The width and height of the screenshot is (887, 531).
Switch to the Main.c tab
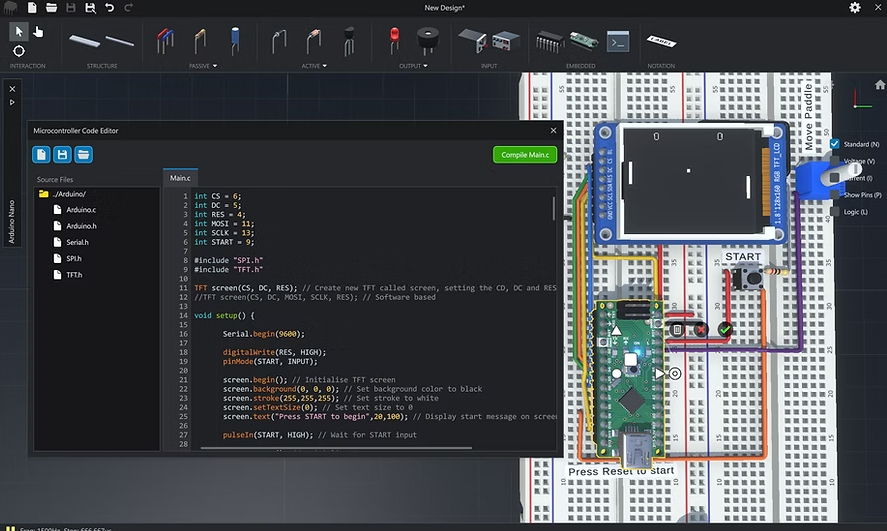coord(180,178)
